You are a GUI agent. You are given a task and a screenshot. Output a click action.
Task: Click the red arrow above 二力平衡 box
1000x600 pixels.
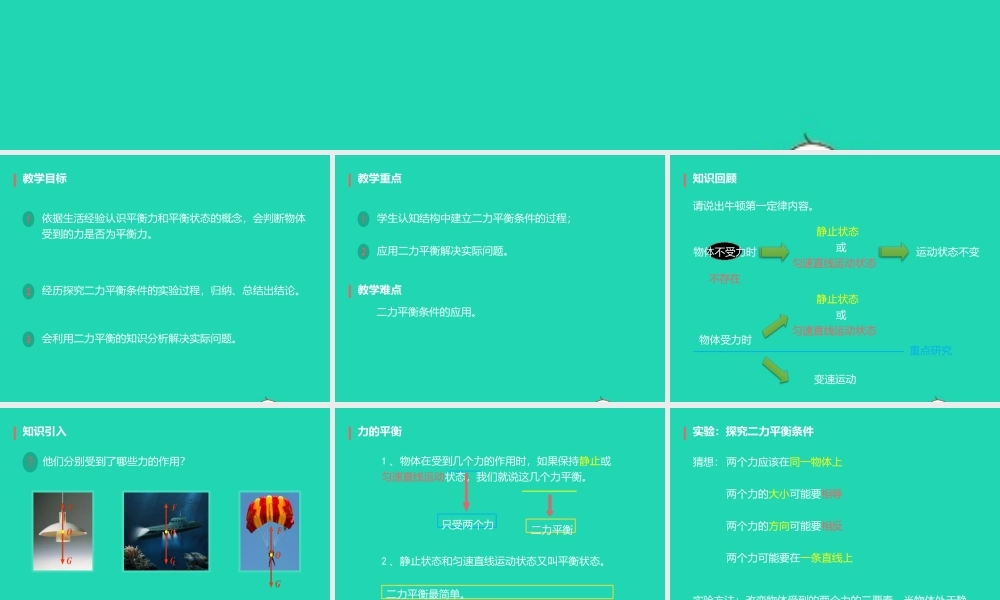549,505
